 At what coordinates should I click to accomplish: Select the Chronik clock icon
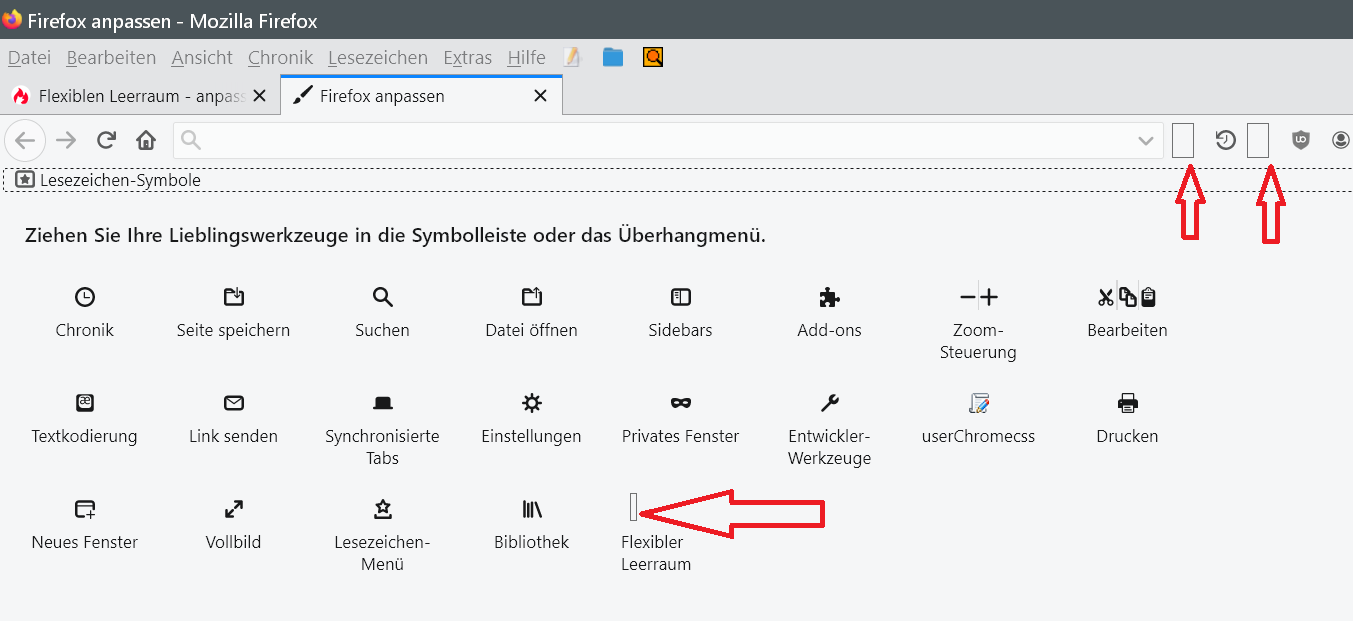[x=85, y=297]
